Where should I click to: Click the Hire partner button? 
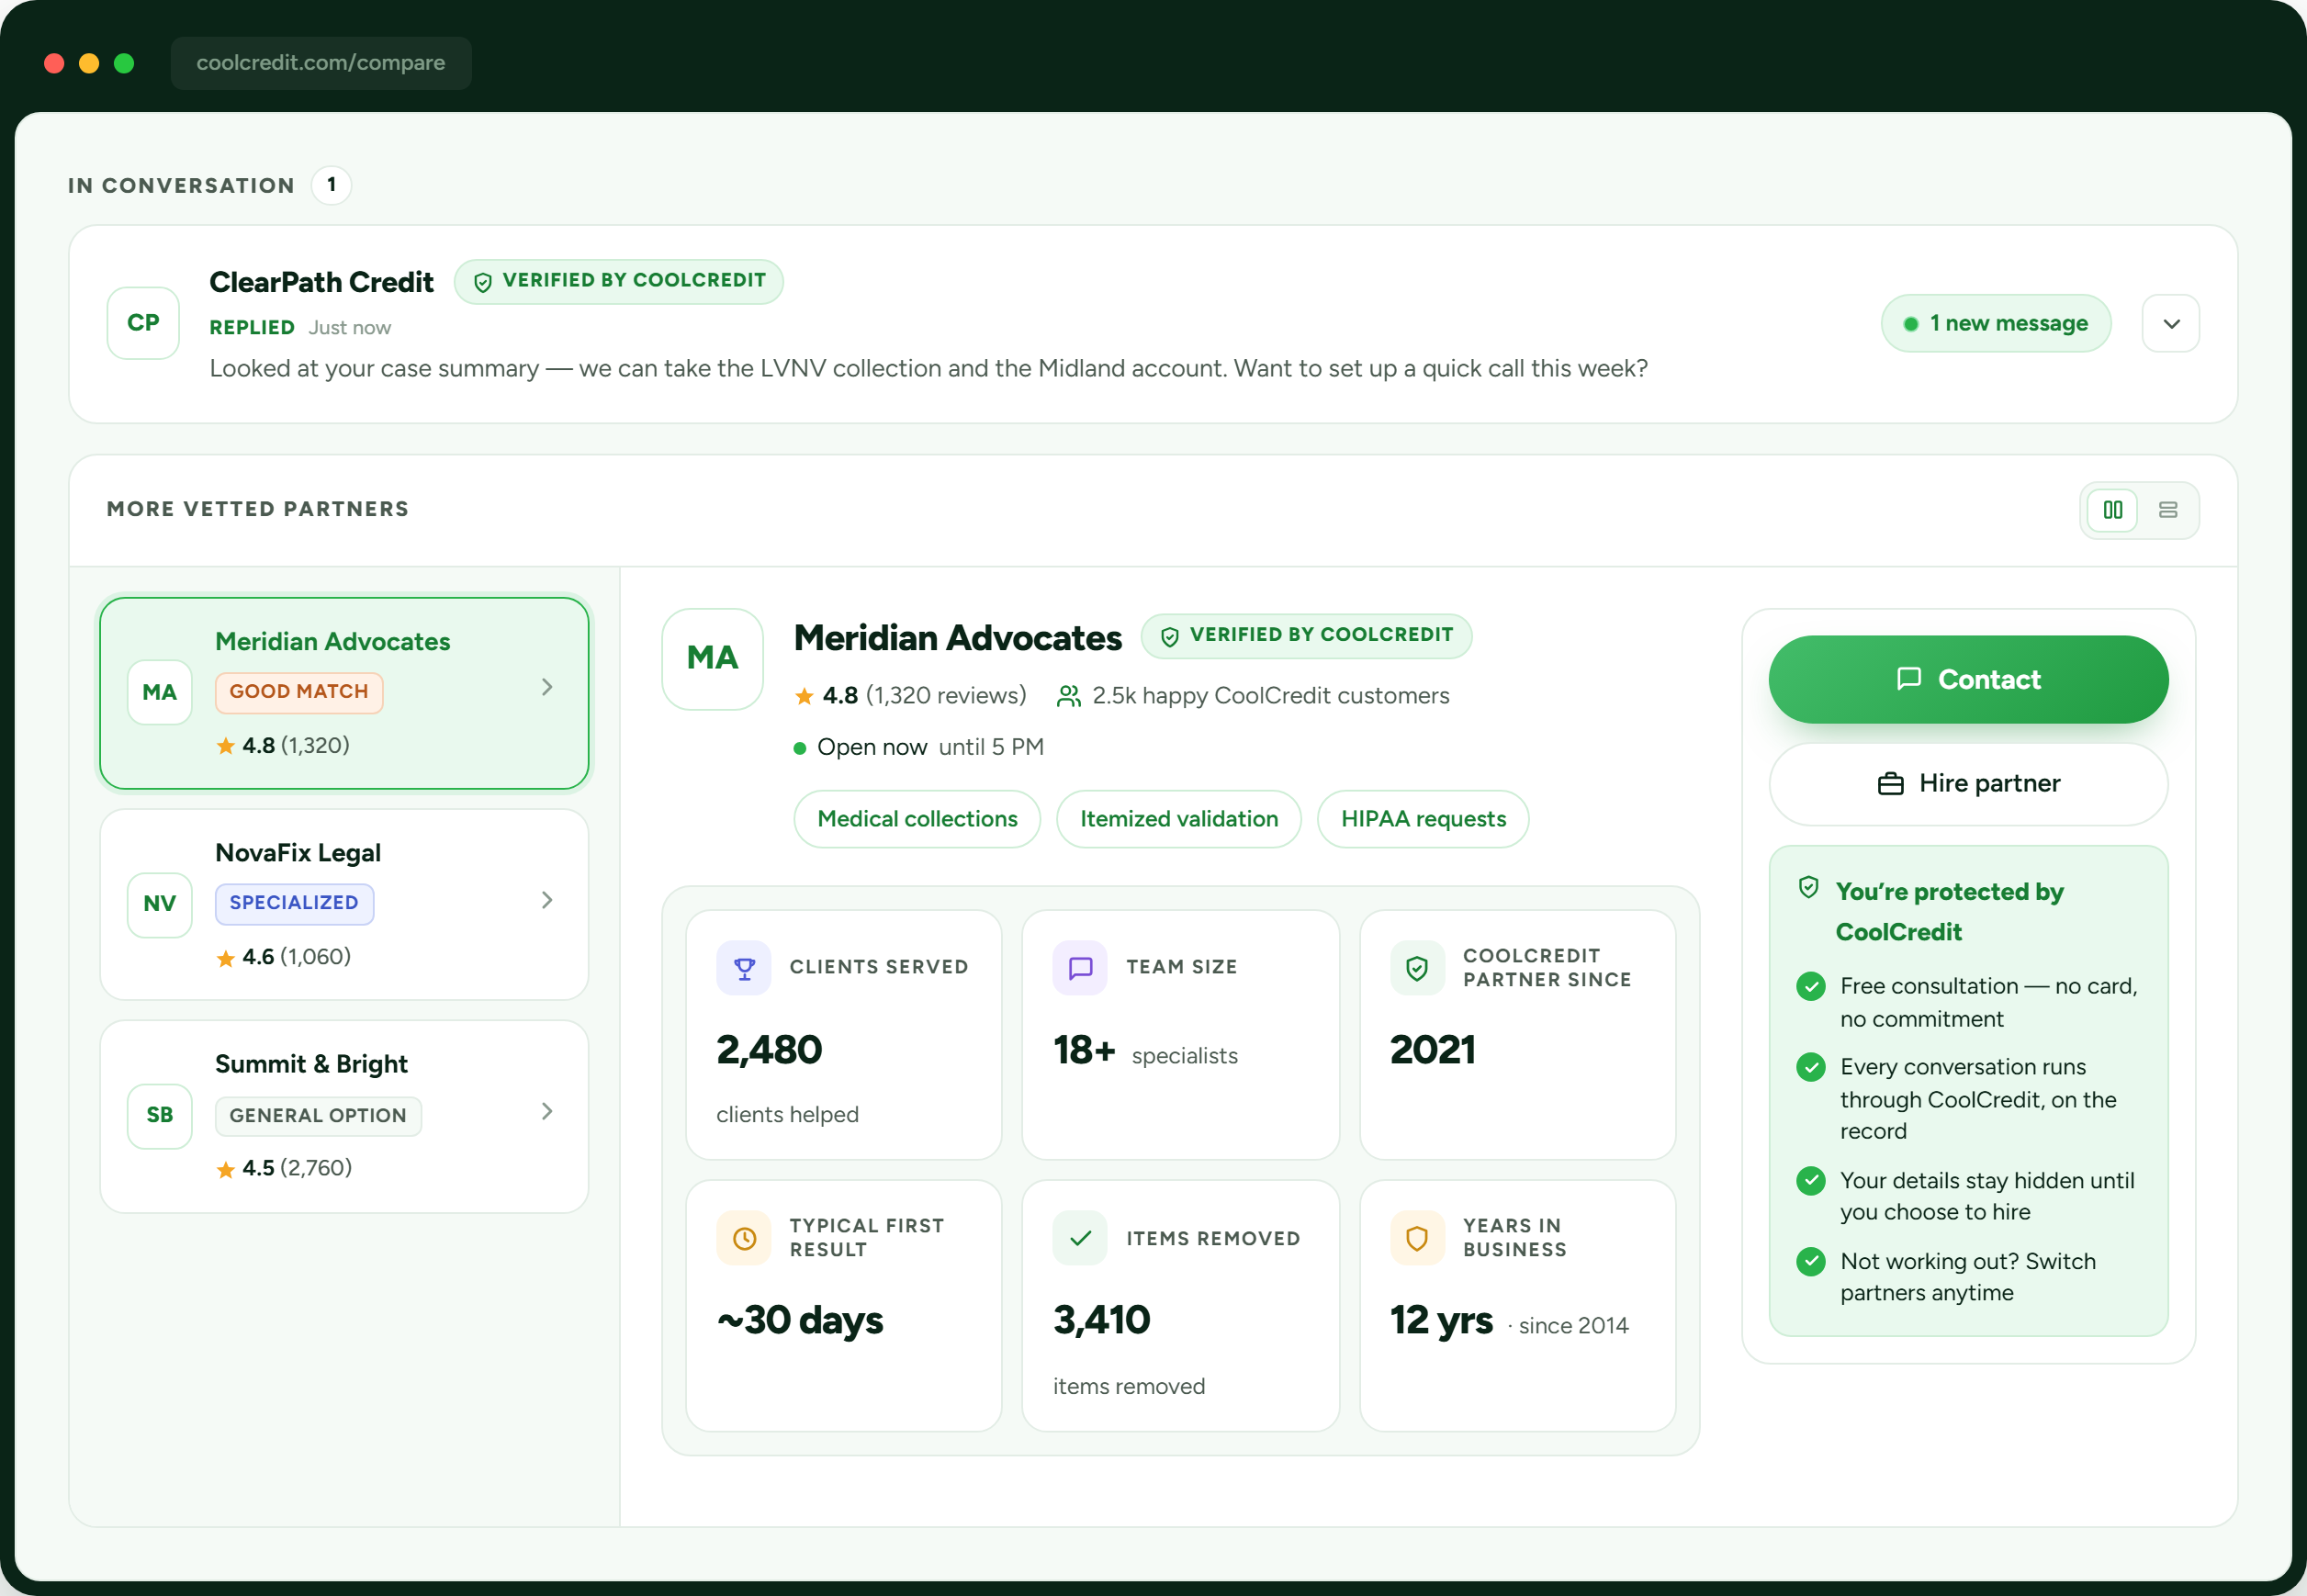pos(1967,783)
